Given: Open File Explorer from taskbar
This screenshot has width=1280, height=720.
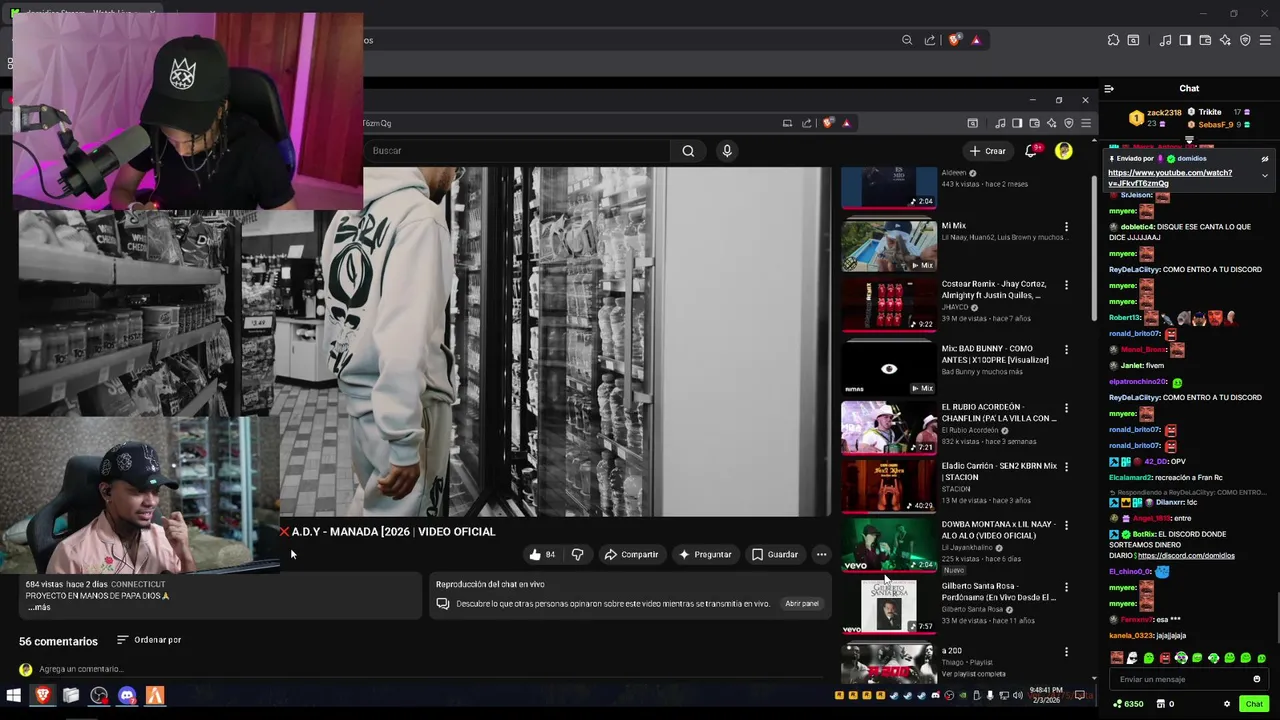Looking at the screenshot, I should (71, 695).
